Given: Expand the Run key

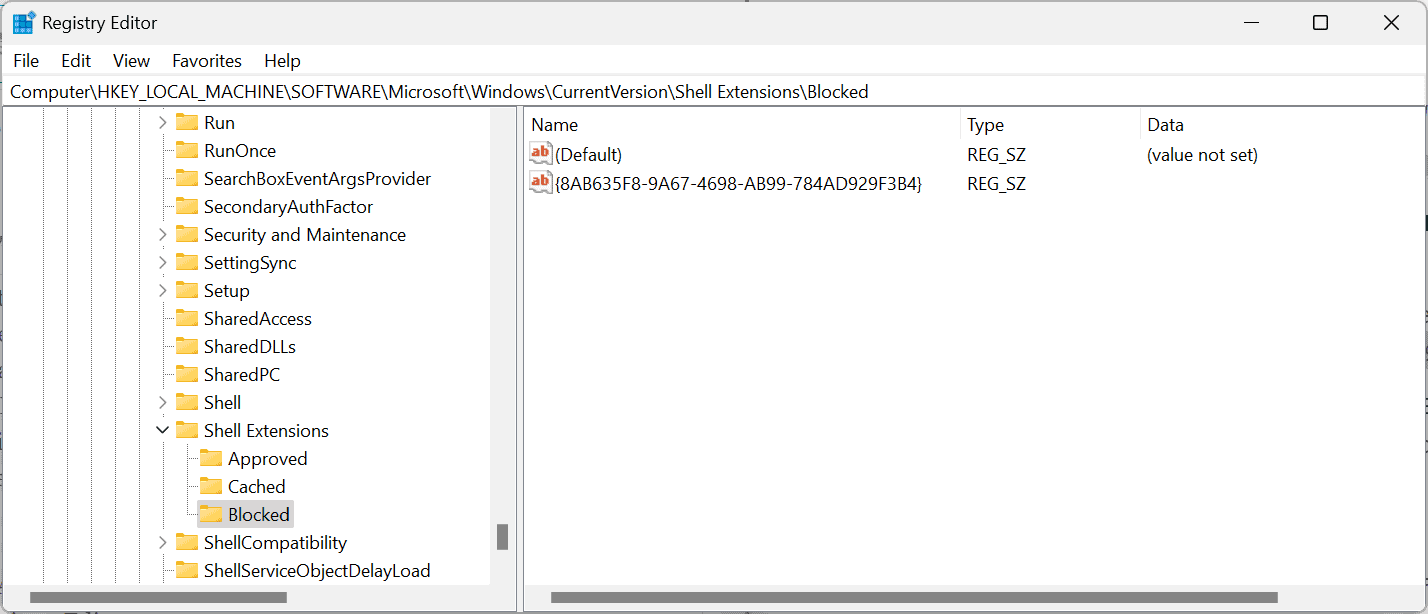Looking at the screenshot, I should coord(163,123).
